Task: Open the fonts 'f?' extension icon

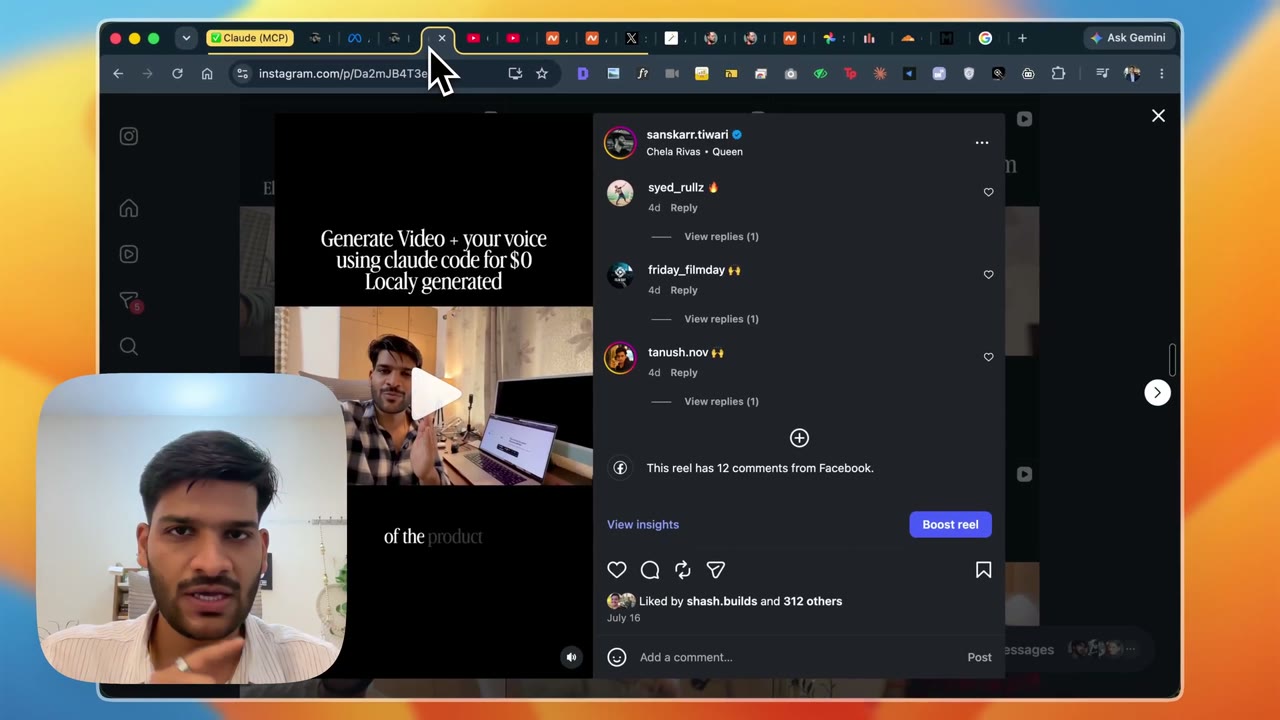Action: pos(643,73)
